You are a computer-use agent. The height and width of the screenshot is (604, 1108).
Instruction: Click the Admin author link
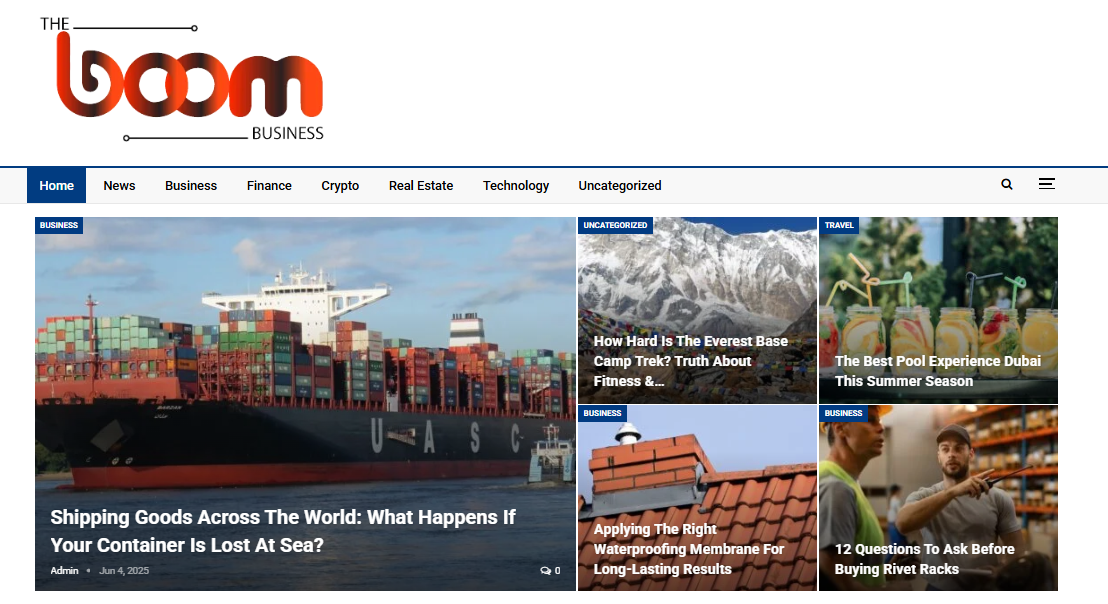coord(64,571)
